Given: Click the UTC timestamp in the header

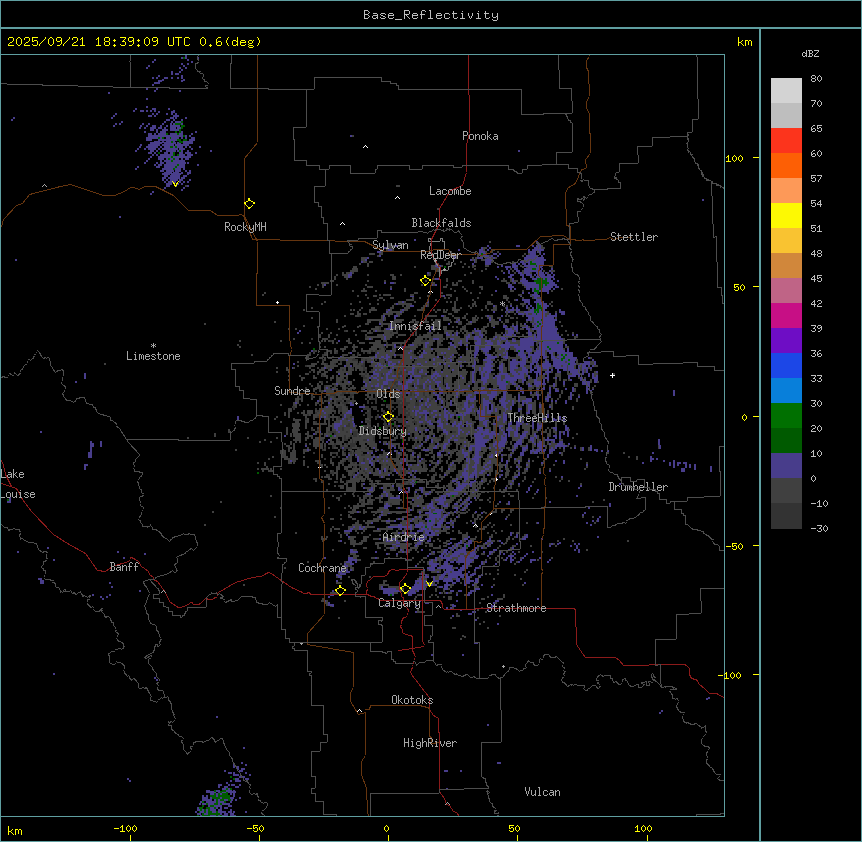Looking at the screenshot, I should pyautogui.click(x=133, y=42).
